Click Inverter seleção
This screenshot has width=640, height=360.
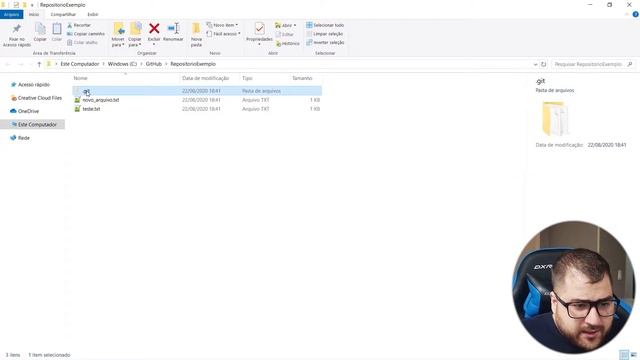click(325, 42)
